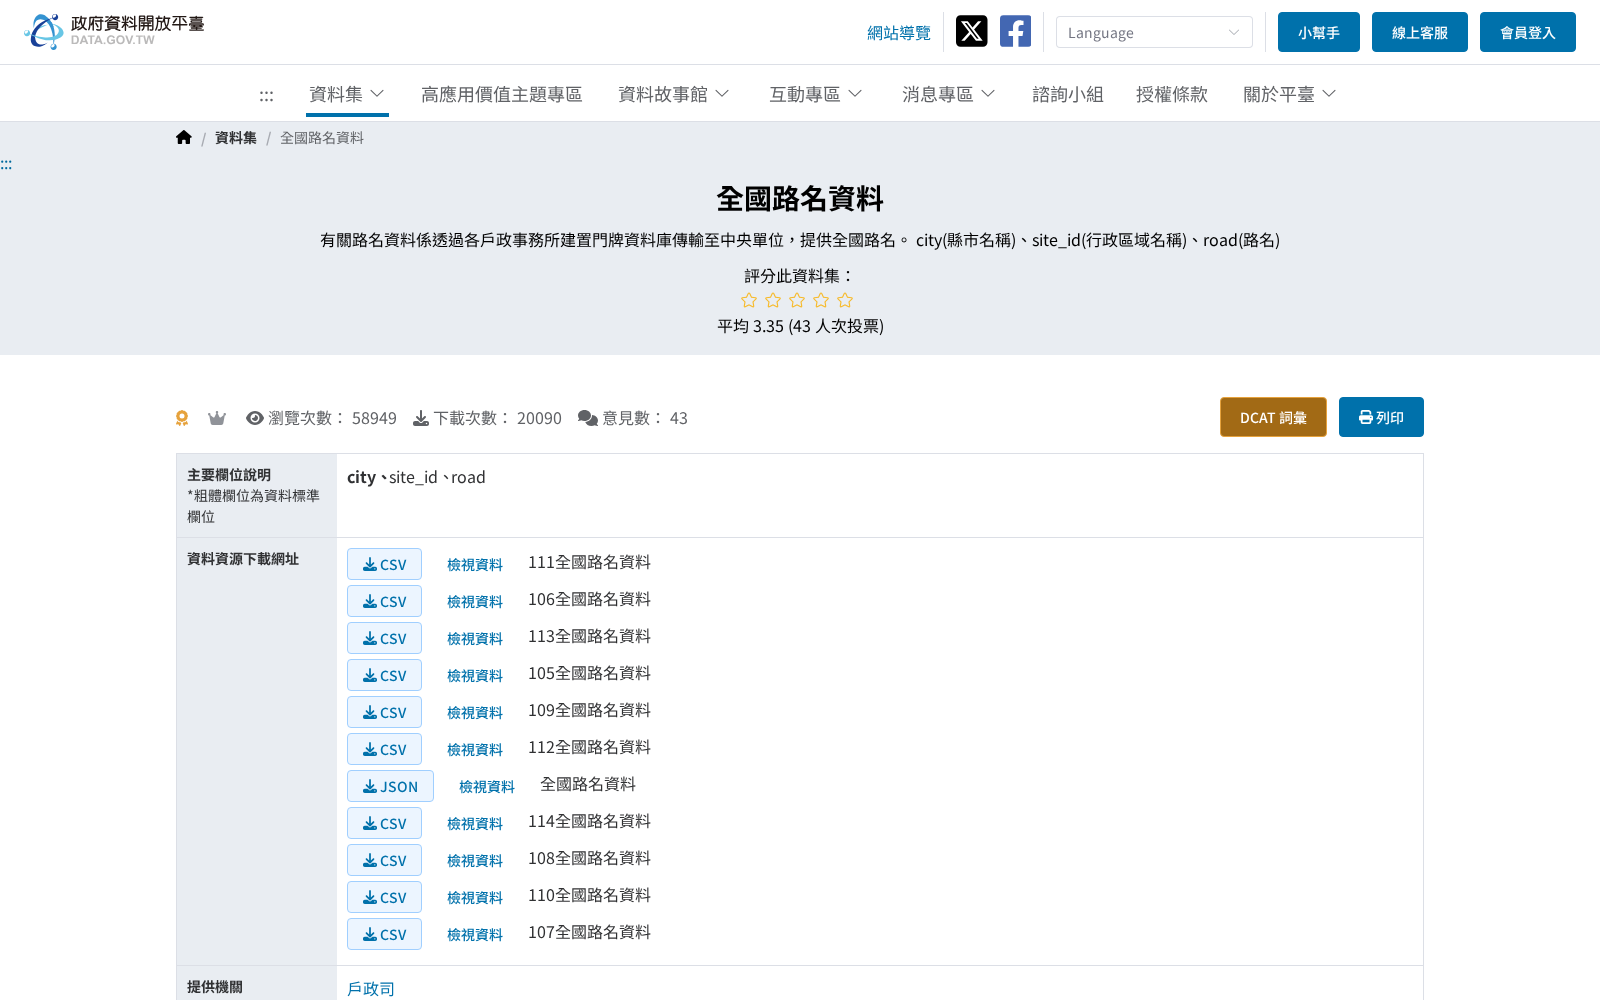Download CSV for 112全國路名資料
The height and width of the screenshot is (1000, 1600).
[x=384, y=749]
